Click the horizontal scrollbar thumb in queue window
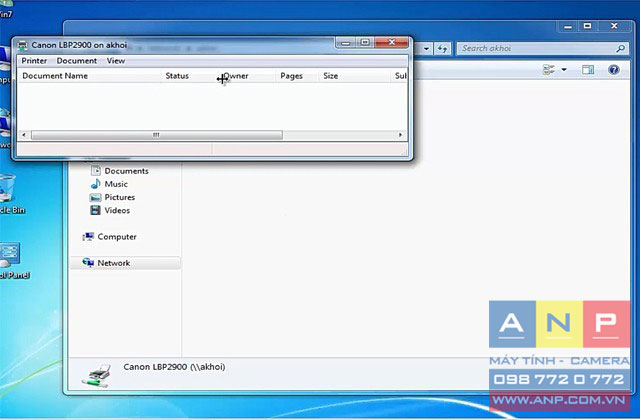This screenshot has height=420, width=640. (157, 135)
